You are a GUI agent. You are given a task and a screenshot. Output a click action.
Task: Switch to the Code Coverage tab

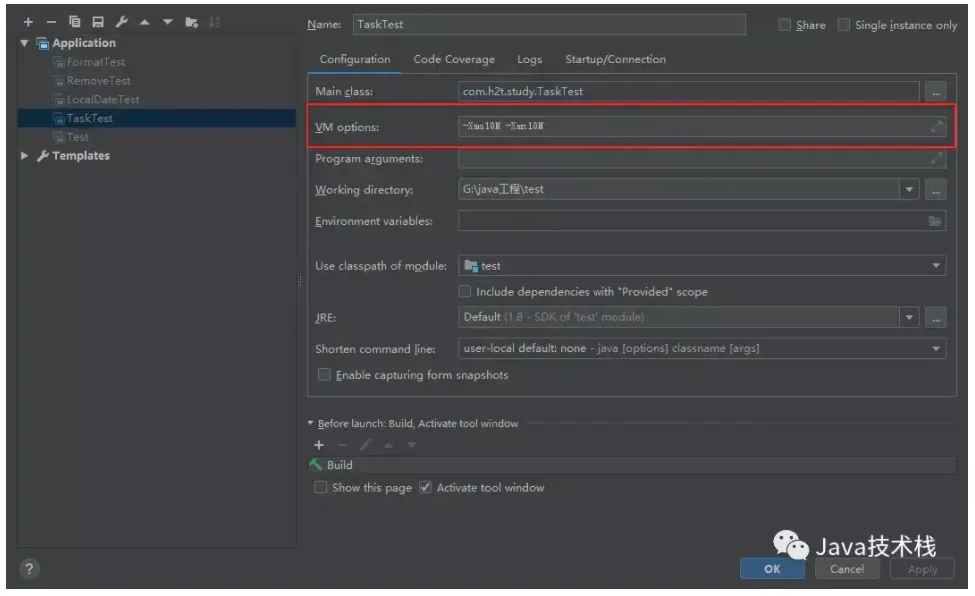coord(454,60)
